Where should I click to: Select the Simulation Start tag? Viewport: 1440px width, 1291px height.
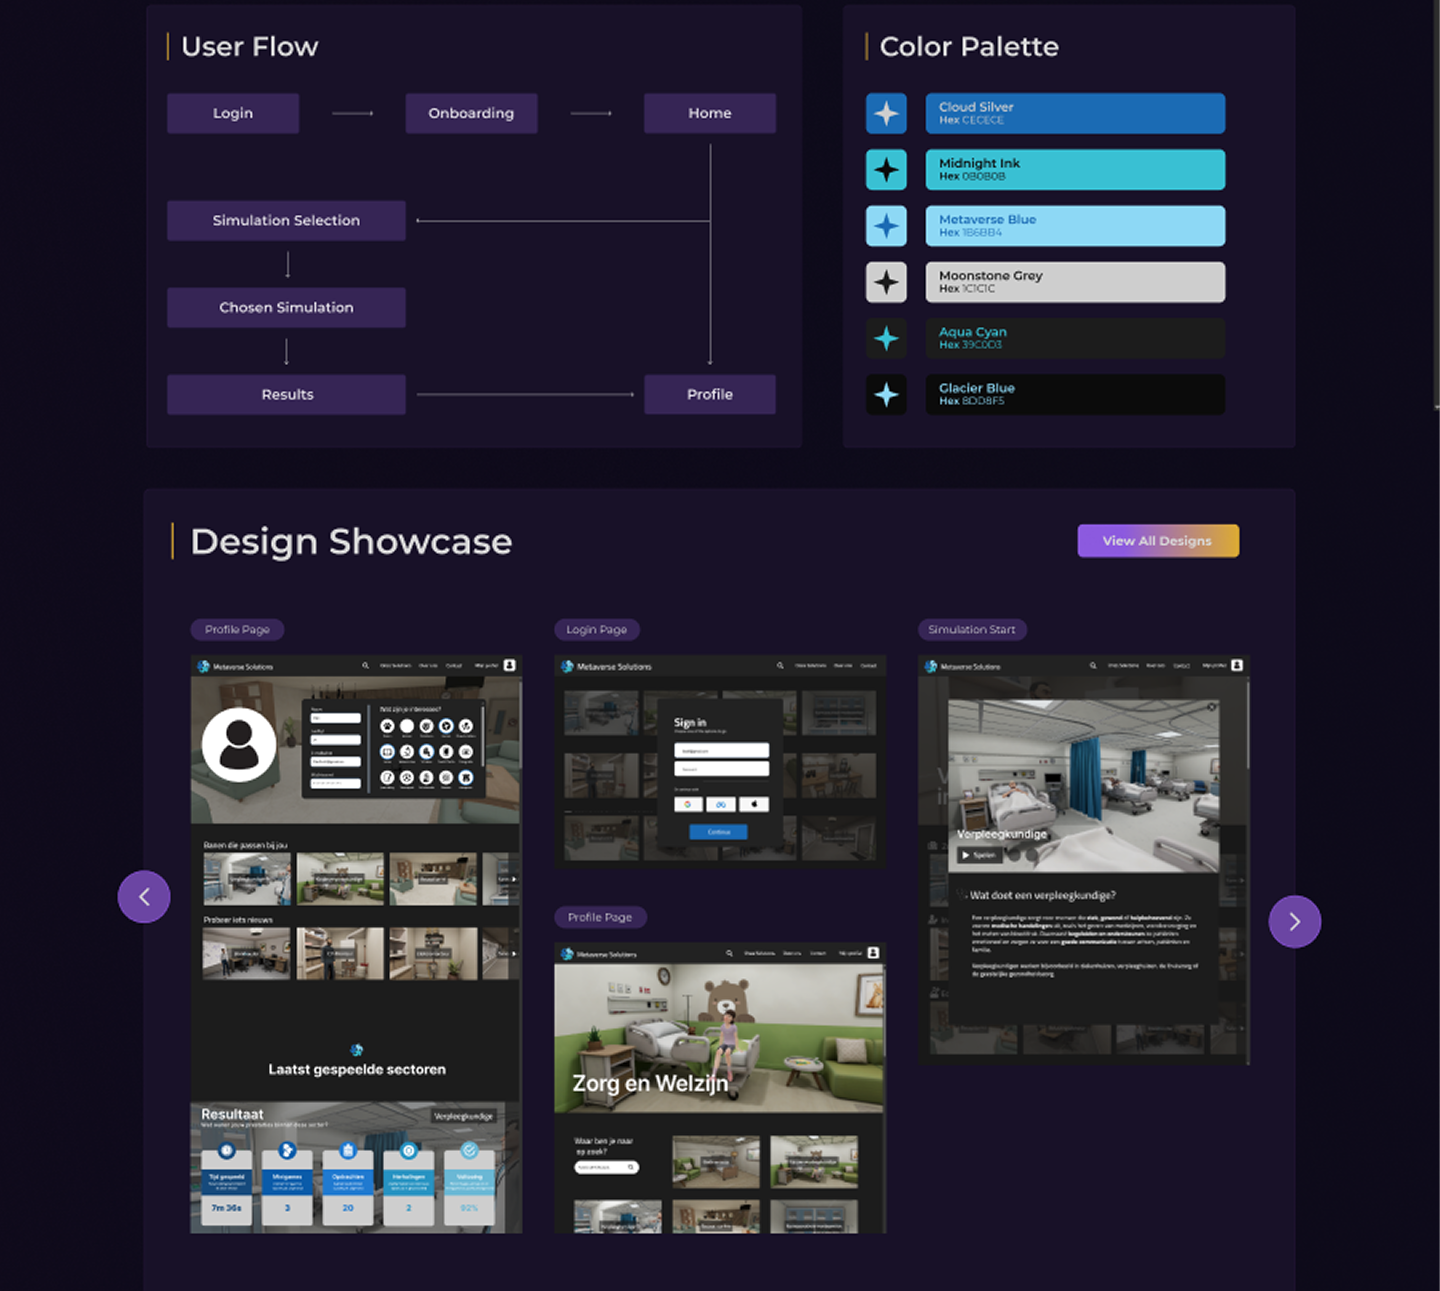(x=972, y=630)
